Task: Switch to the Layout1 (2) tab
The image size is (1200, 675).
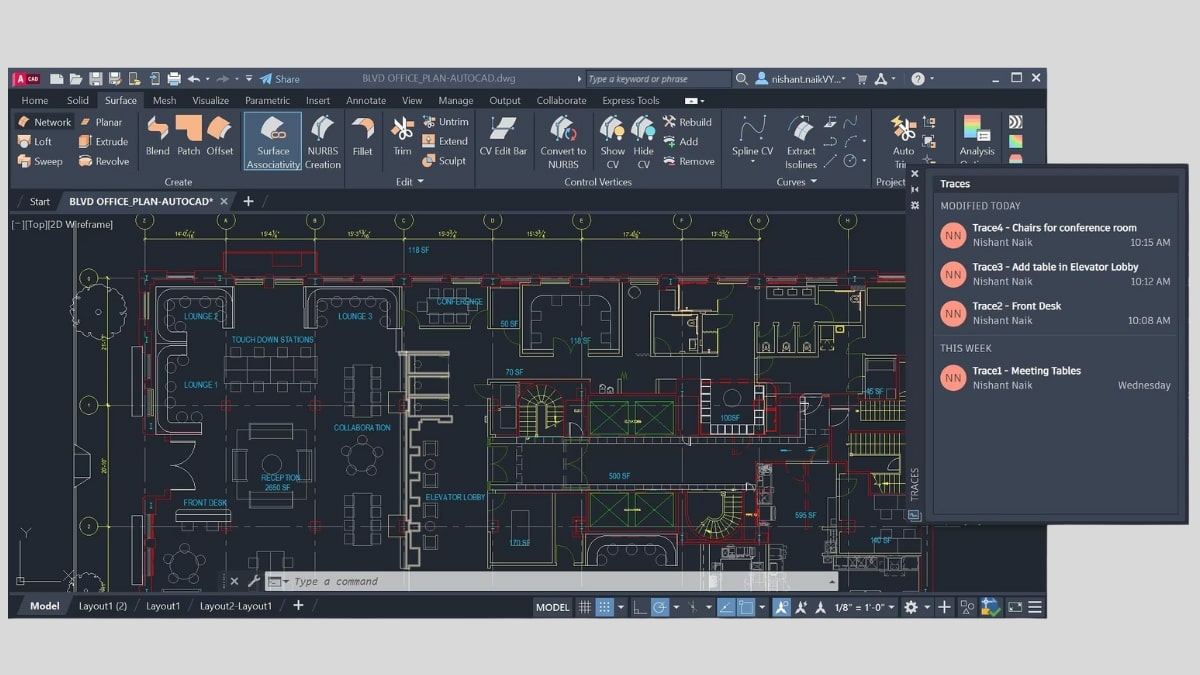Action: [103, 606]
